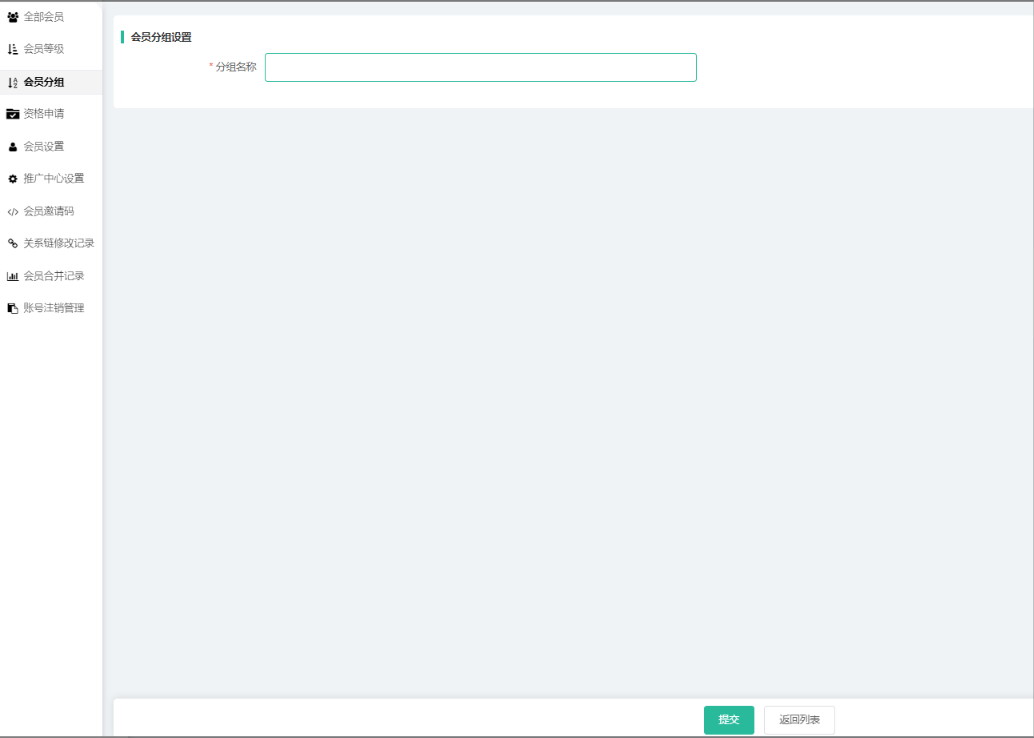Click the gear icon beside 推广中心设置
Screen dimensions: 1034x738
13,179
